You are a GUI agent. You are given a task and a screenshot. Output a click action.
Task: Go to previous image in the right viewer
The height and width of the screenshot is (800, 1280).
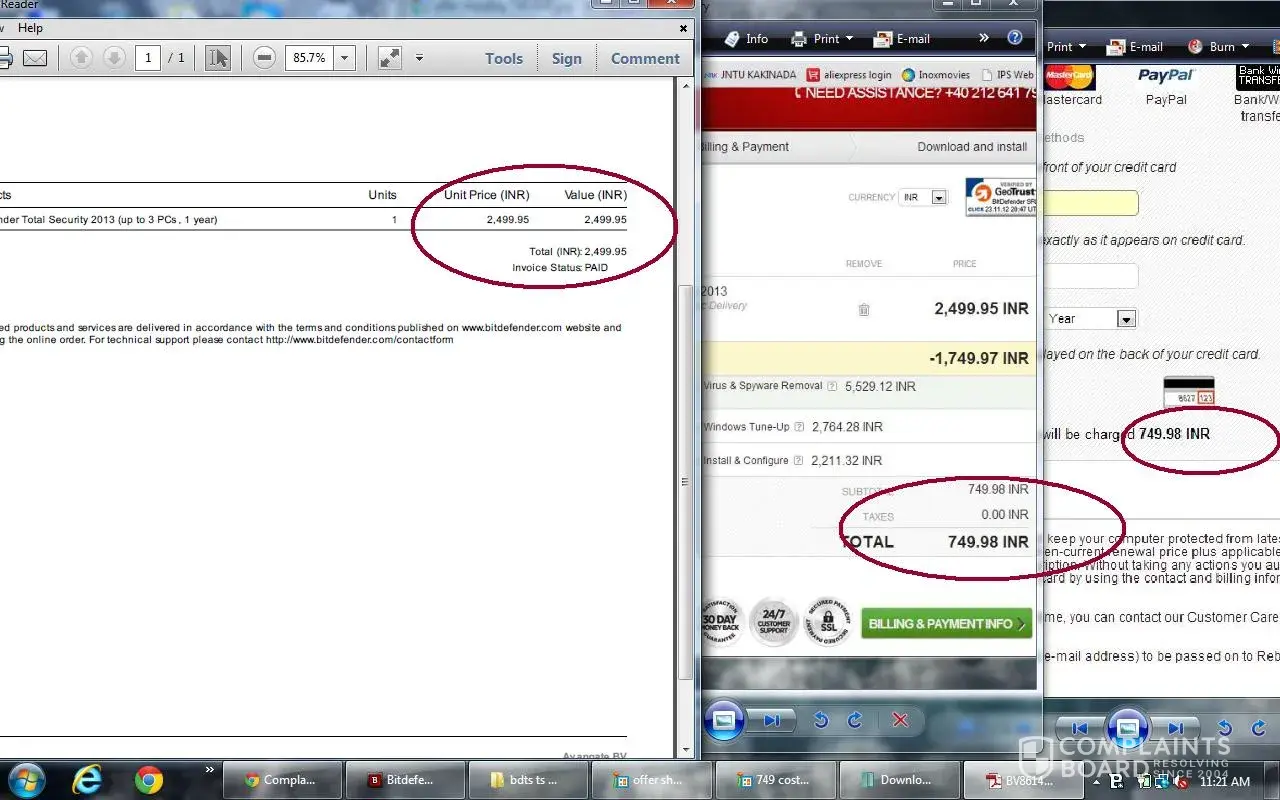pyautogui.click(x=1080, y=729)
